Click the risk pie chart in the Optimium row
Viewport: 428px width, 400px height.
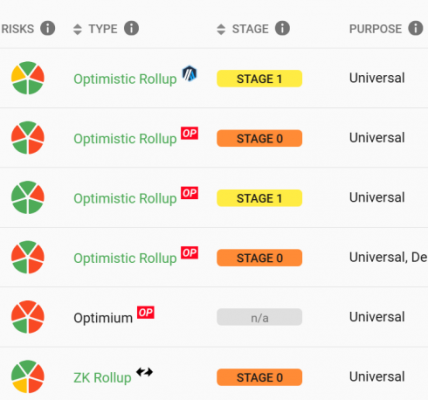tap(28, 317)
